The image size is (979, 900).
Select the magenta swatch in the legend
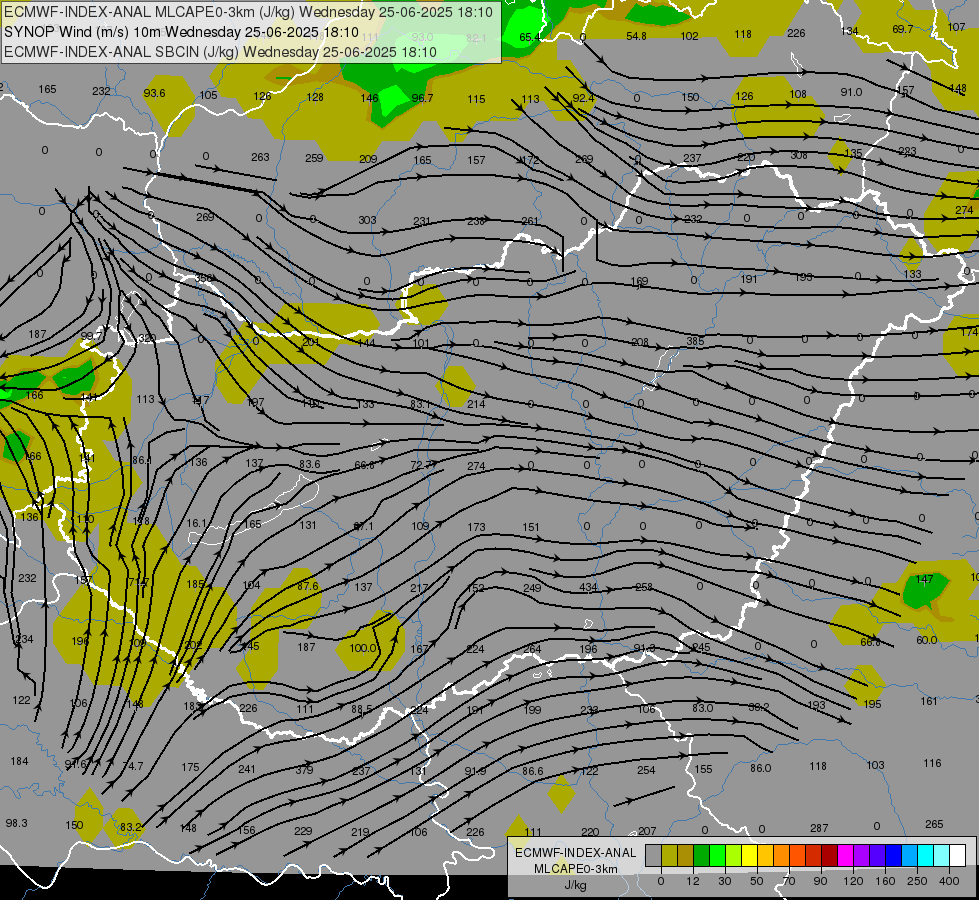[x=845, y=855]
